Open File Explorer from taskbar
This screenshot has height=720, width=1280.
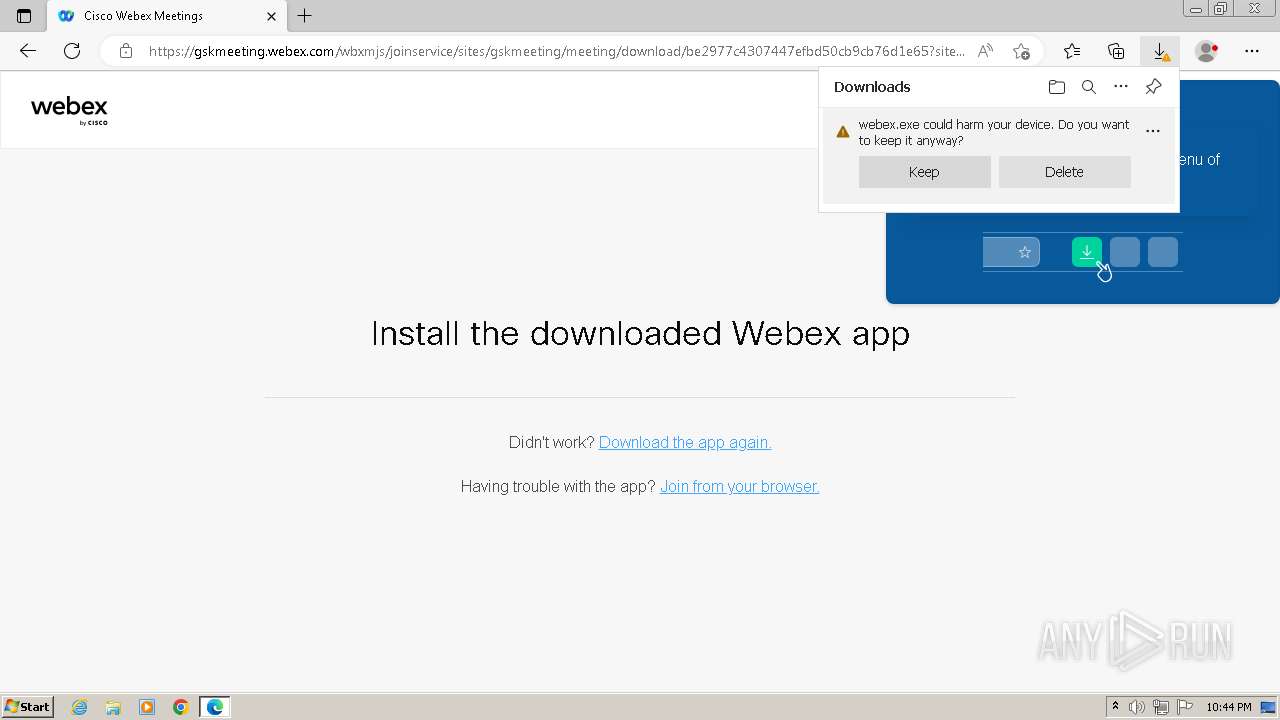[113, 707]
